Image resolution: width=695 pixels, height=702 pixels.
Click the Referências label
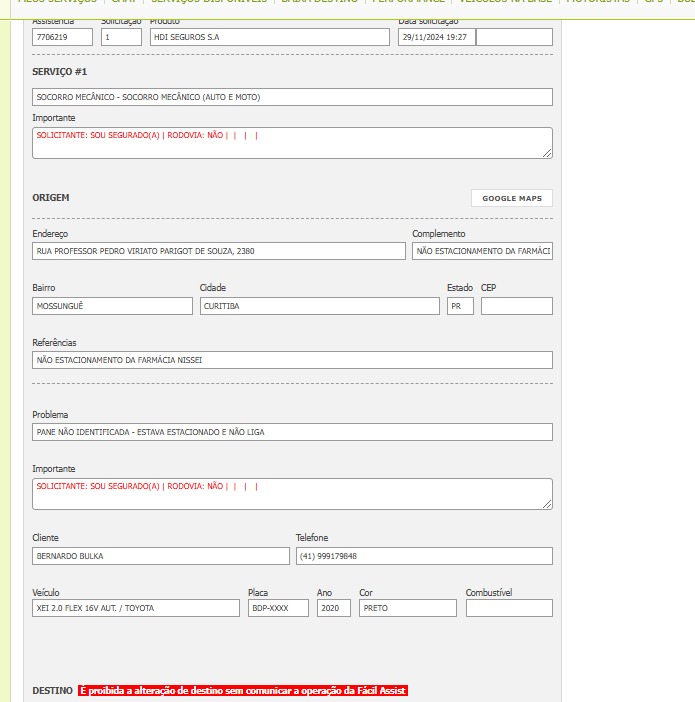(54, 343)
